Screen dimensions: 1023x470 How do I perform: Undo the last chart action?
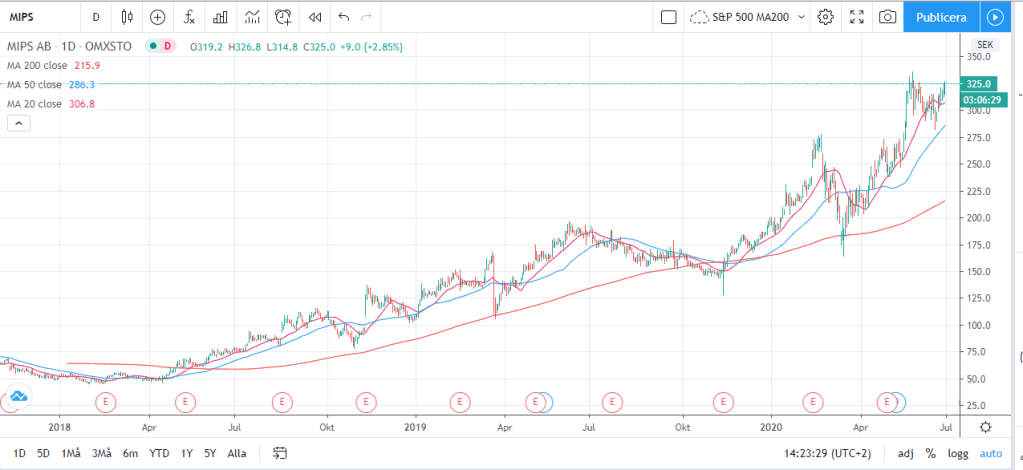pos(345,17)
